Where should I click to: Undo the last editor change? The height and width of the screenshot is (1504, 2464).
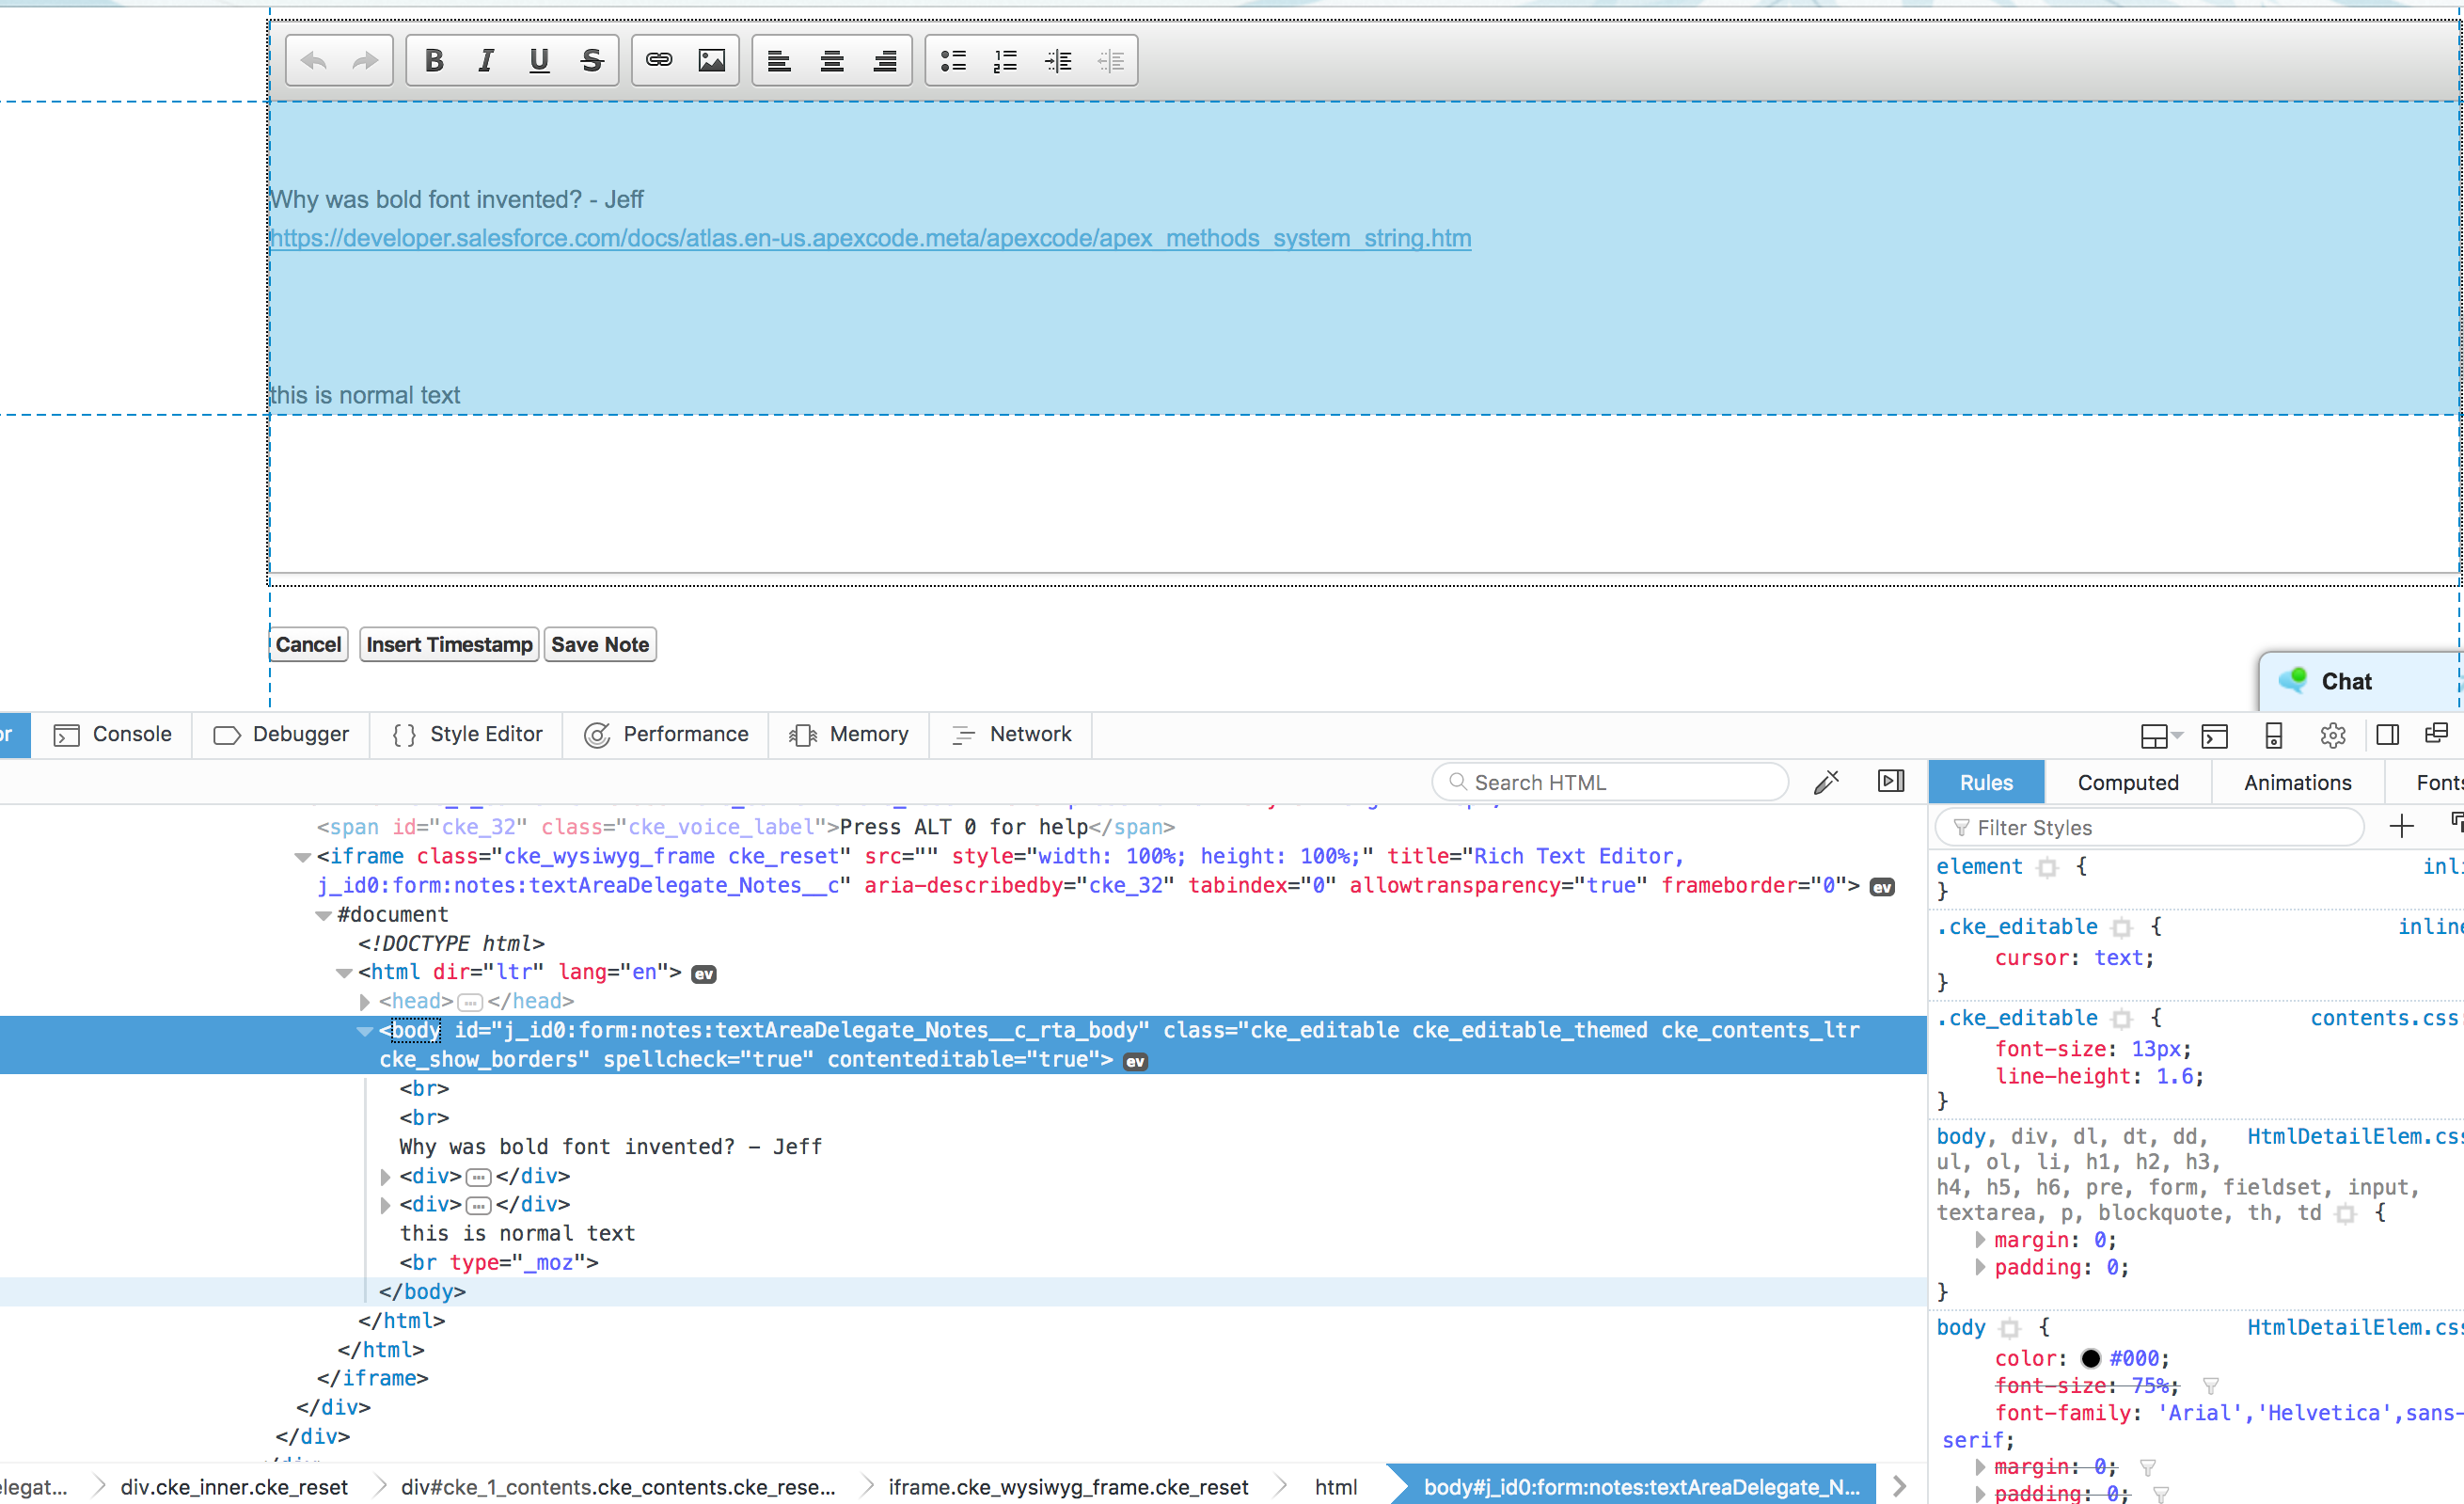[x=314, y=61]
